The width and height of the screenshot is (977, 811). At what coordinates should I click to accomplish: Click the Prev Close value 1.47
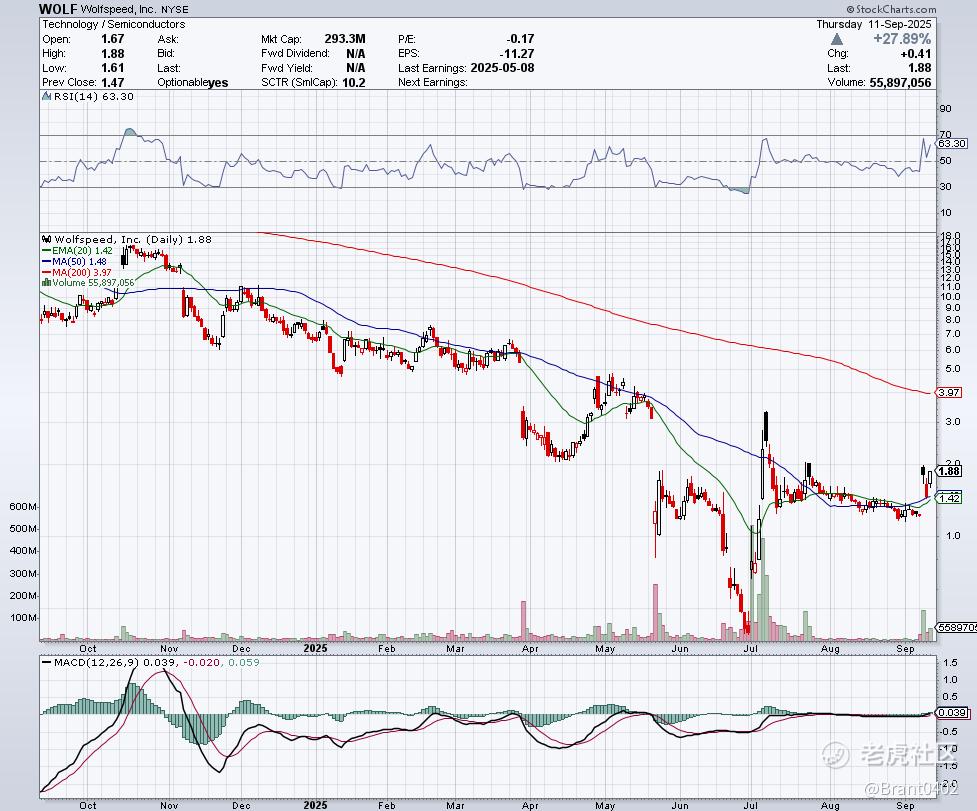coord(113,82)
